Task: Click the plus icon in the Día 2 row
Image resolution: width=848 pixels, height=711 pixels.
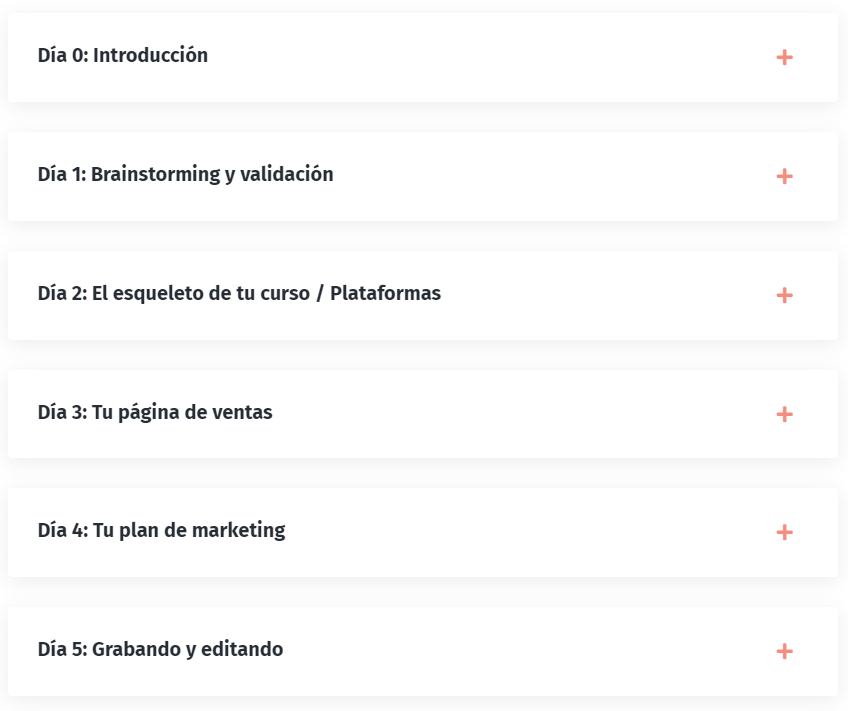Action: point(784,295)
